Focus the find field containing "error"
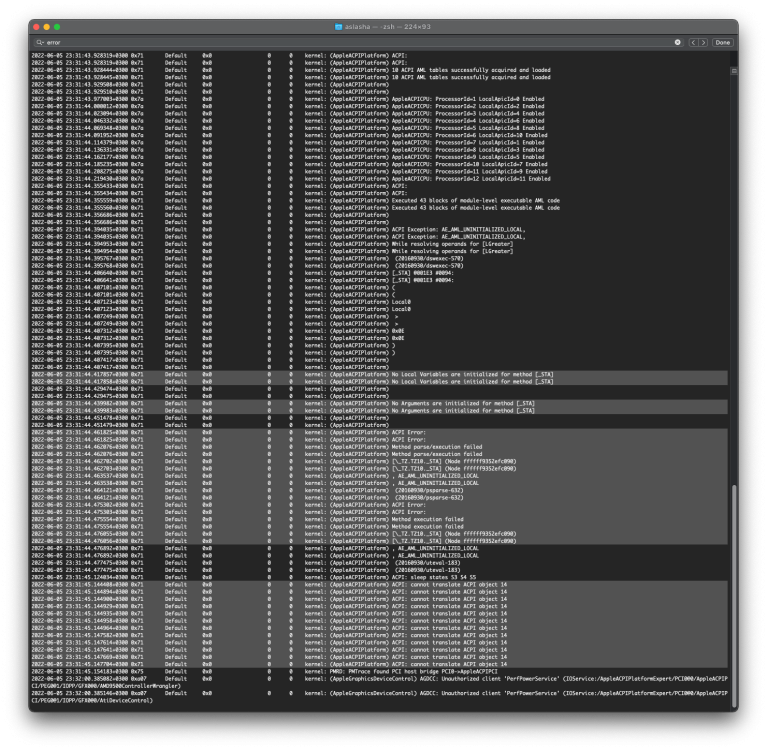This screenshot has width=767, height=750. (x=360, y=43)
